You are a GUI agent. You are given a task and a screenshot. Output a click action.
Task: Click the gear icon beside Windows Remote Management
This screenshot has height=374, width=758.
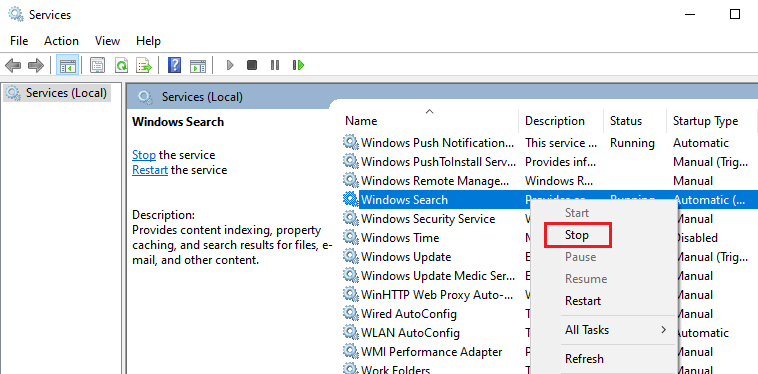[350, 181]
